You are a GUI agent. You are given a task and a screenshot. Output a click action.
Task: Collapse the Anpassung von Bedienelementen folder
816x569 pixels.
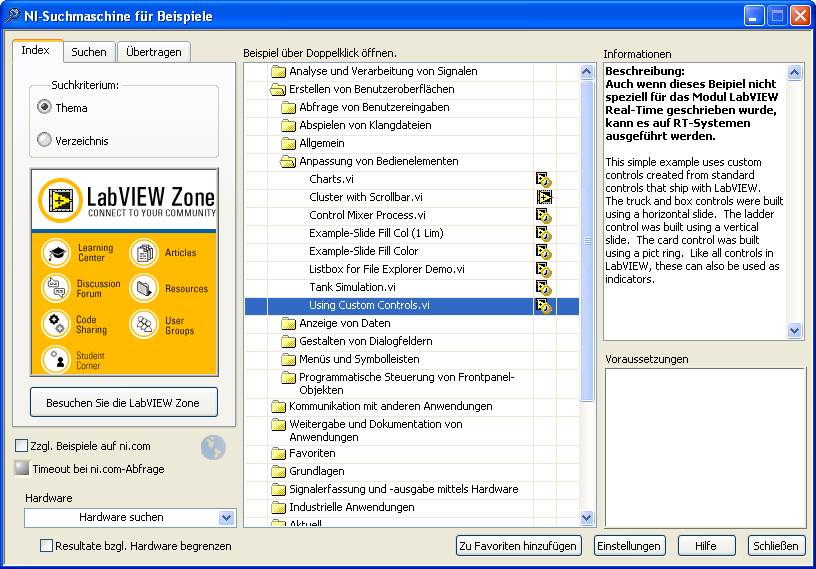(288, 161)
